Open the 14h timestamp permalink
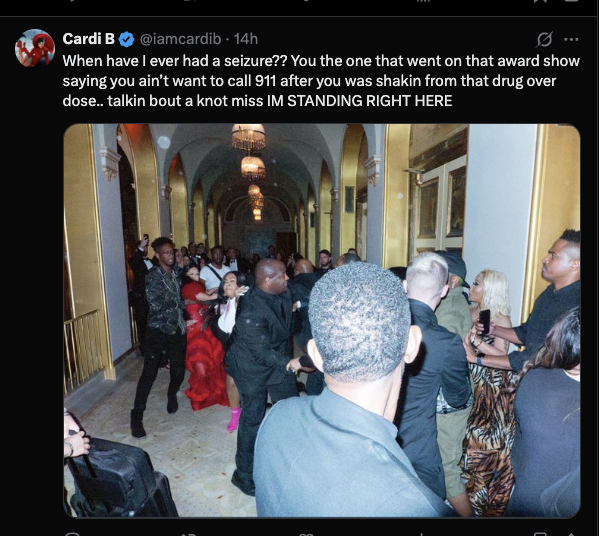Image resolution: width=599 pixels, height=536 pixels. click(x=246, y=39)
